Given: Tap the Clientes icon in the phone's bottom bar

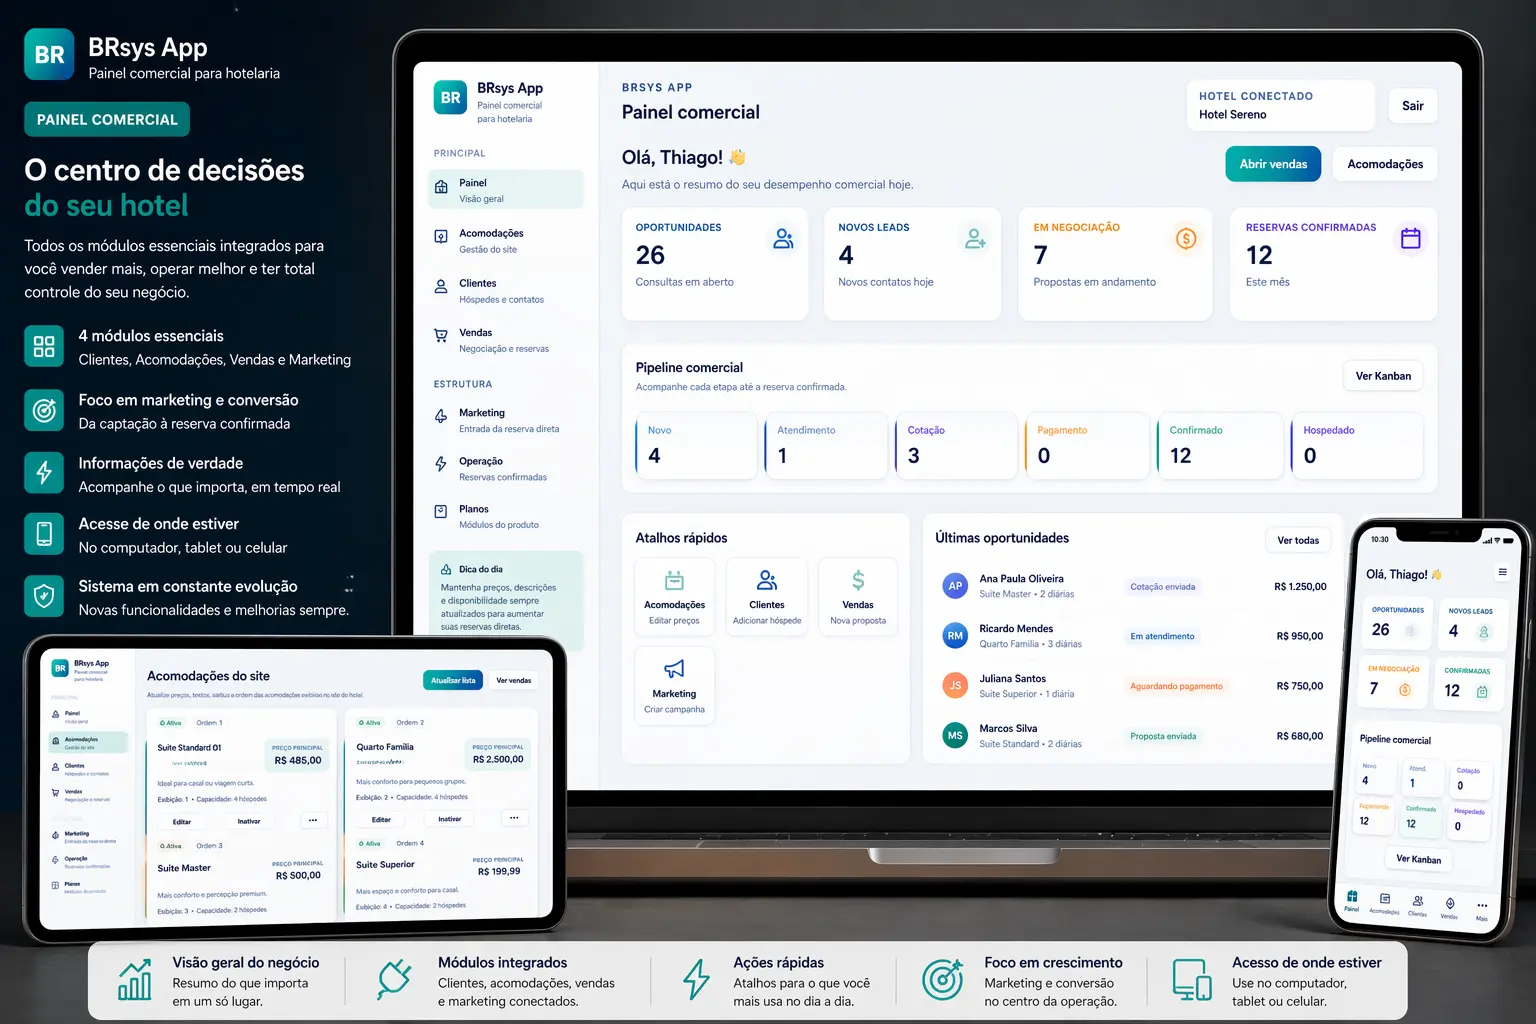Looking at the screenshot, I should coord(1417,904).
